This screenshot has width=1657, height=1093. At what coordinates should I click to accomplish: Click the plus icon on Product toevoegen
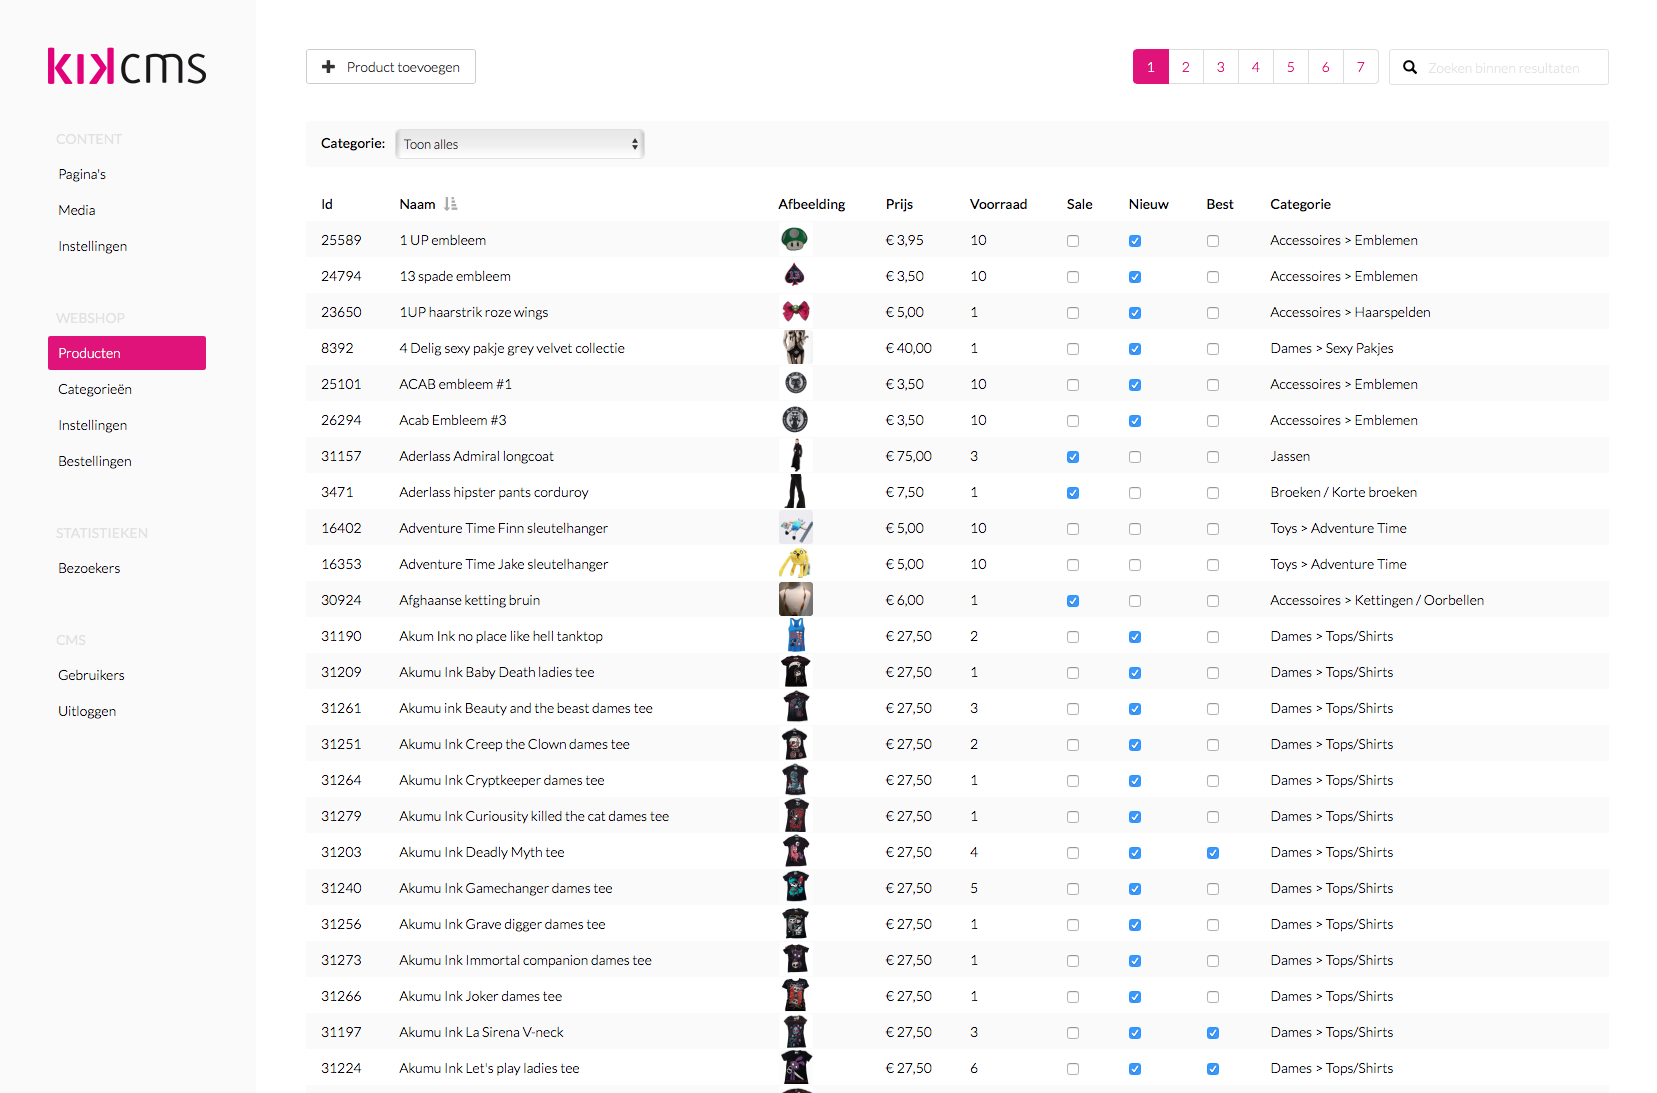[329, 66]
